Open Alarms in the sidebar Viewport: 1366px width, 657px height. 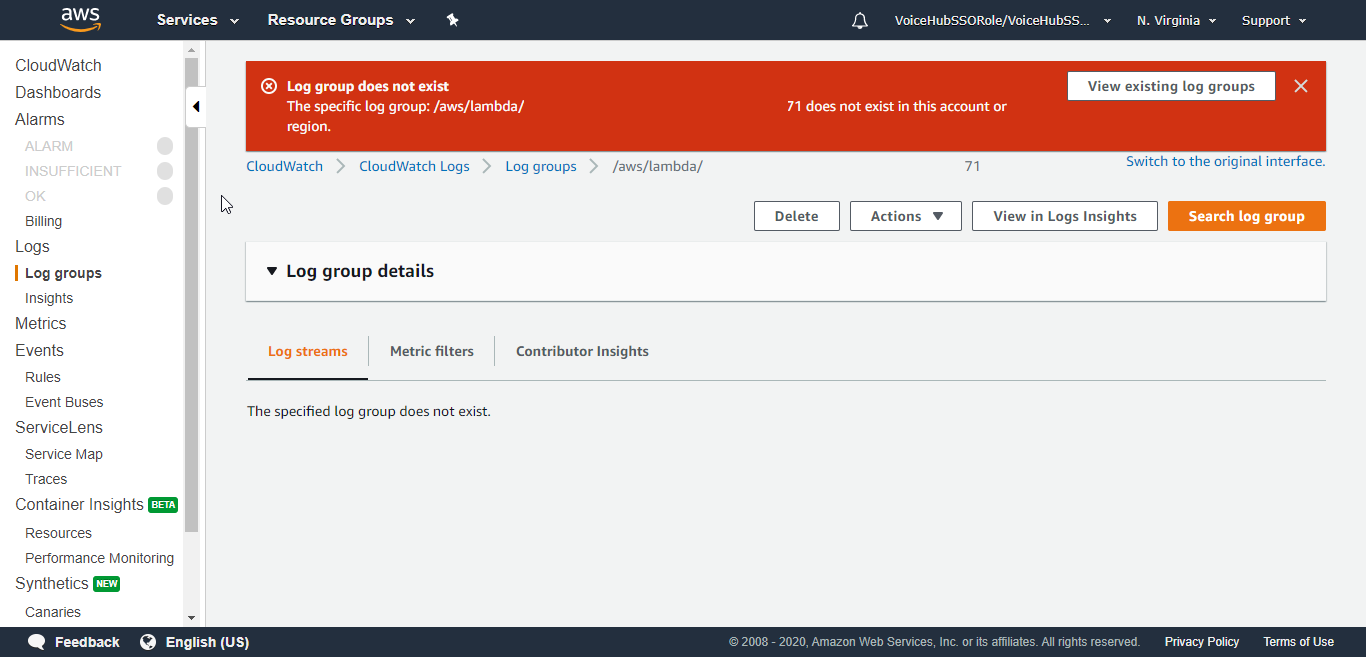tap(40, 119)
